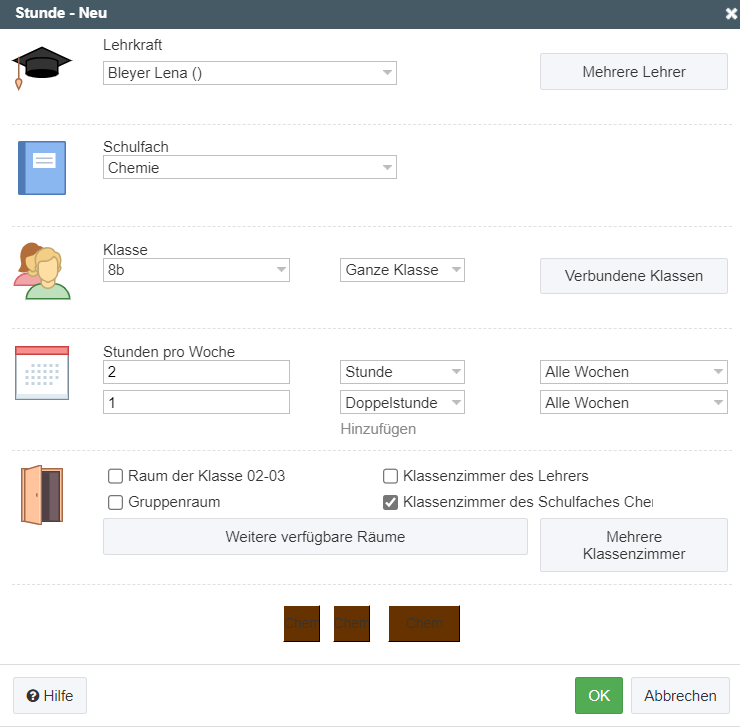Click the hours field containing 2
The height and width of the screenshot is (727, 740).
(196, 372)
